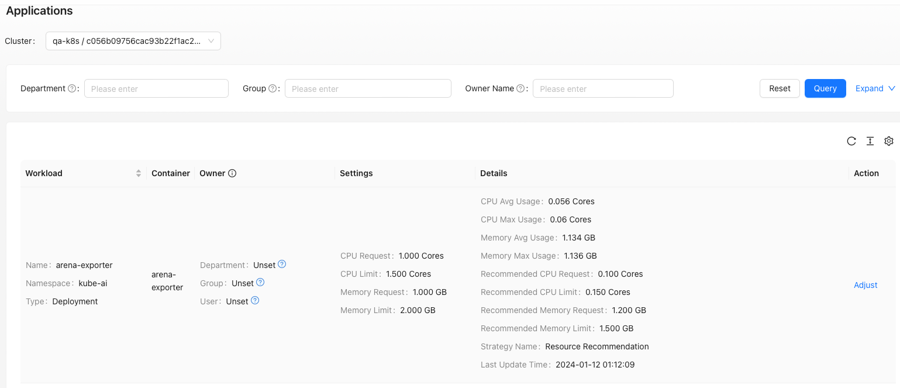Click help icon next to Department filter
The width and height of the screenshot is (900, 388).
click(72, 89)
